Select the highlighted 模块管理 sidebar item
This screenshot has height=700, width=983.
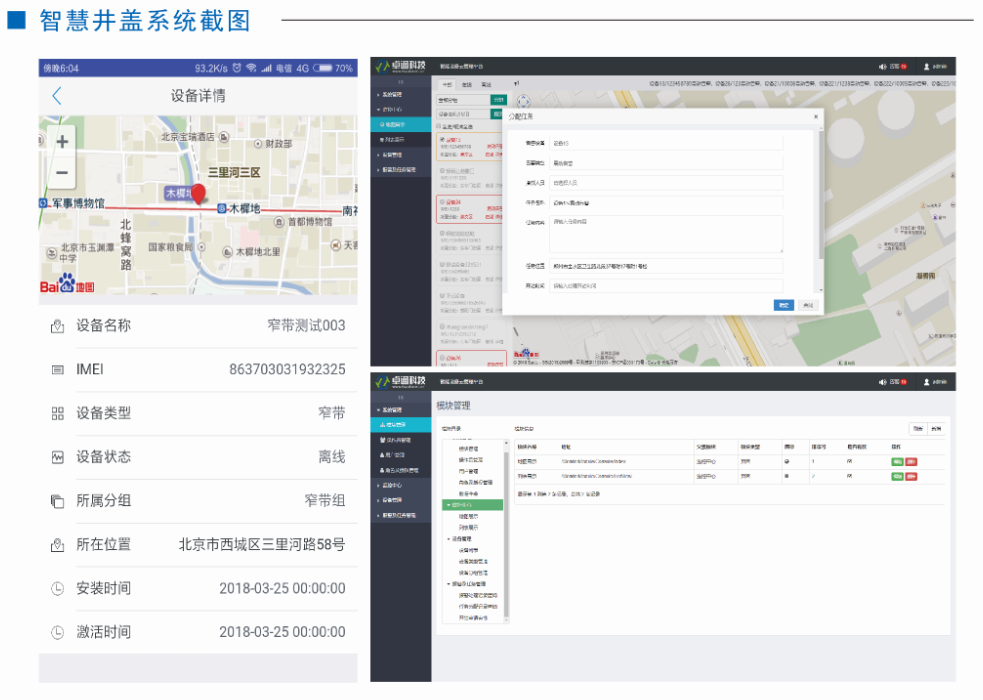click(x=401, y=425)
